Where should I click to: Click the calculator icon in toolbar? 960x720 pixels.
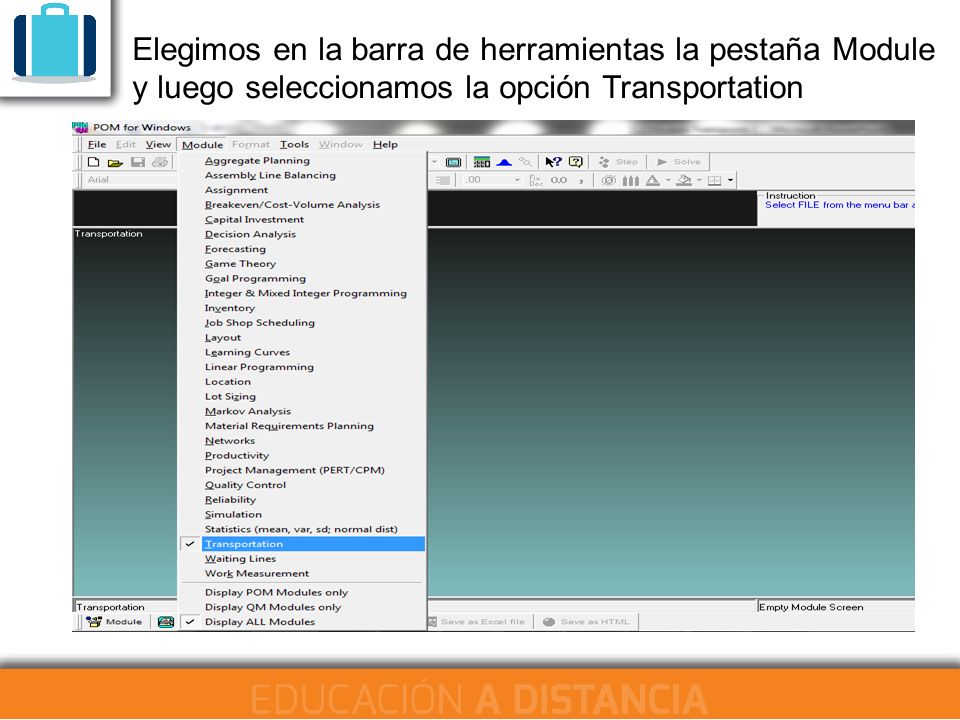(x=482, y=162)
